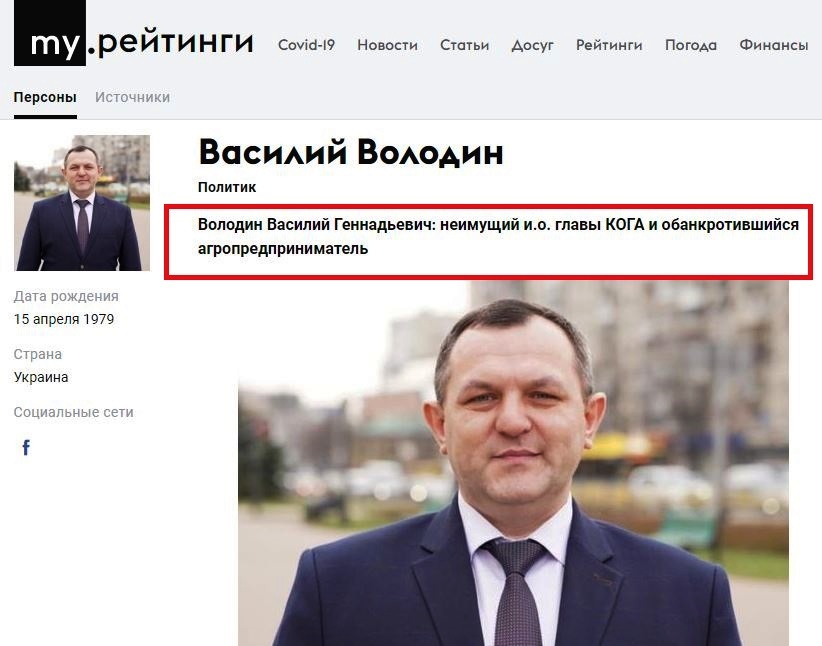Image resolution: width=822 pixels, height=646 pixels.
Task: Select Досуг in the top navigation
Action: point(533,46)
